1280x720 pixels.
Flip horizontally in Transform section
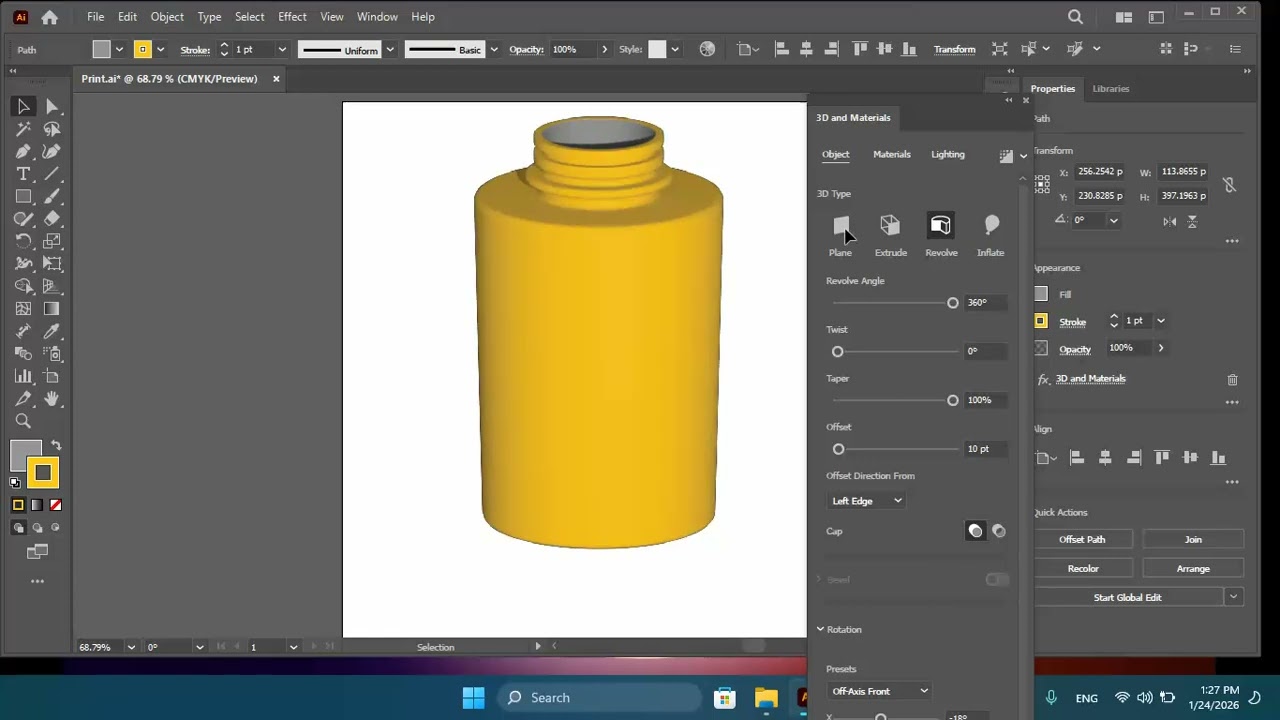pyautogui.click(x=1169, y=221)
